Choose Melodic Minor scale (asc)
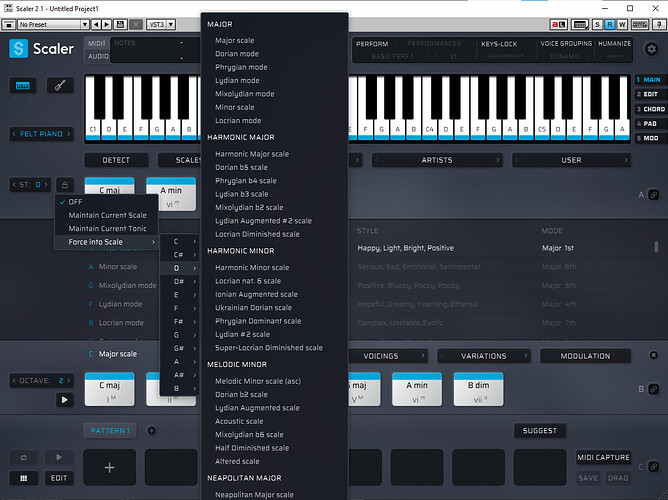The width and height of the screenshot is (668, 500). pyautogui.click(x=258, y=381)
